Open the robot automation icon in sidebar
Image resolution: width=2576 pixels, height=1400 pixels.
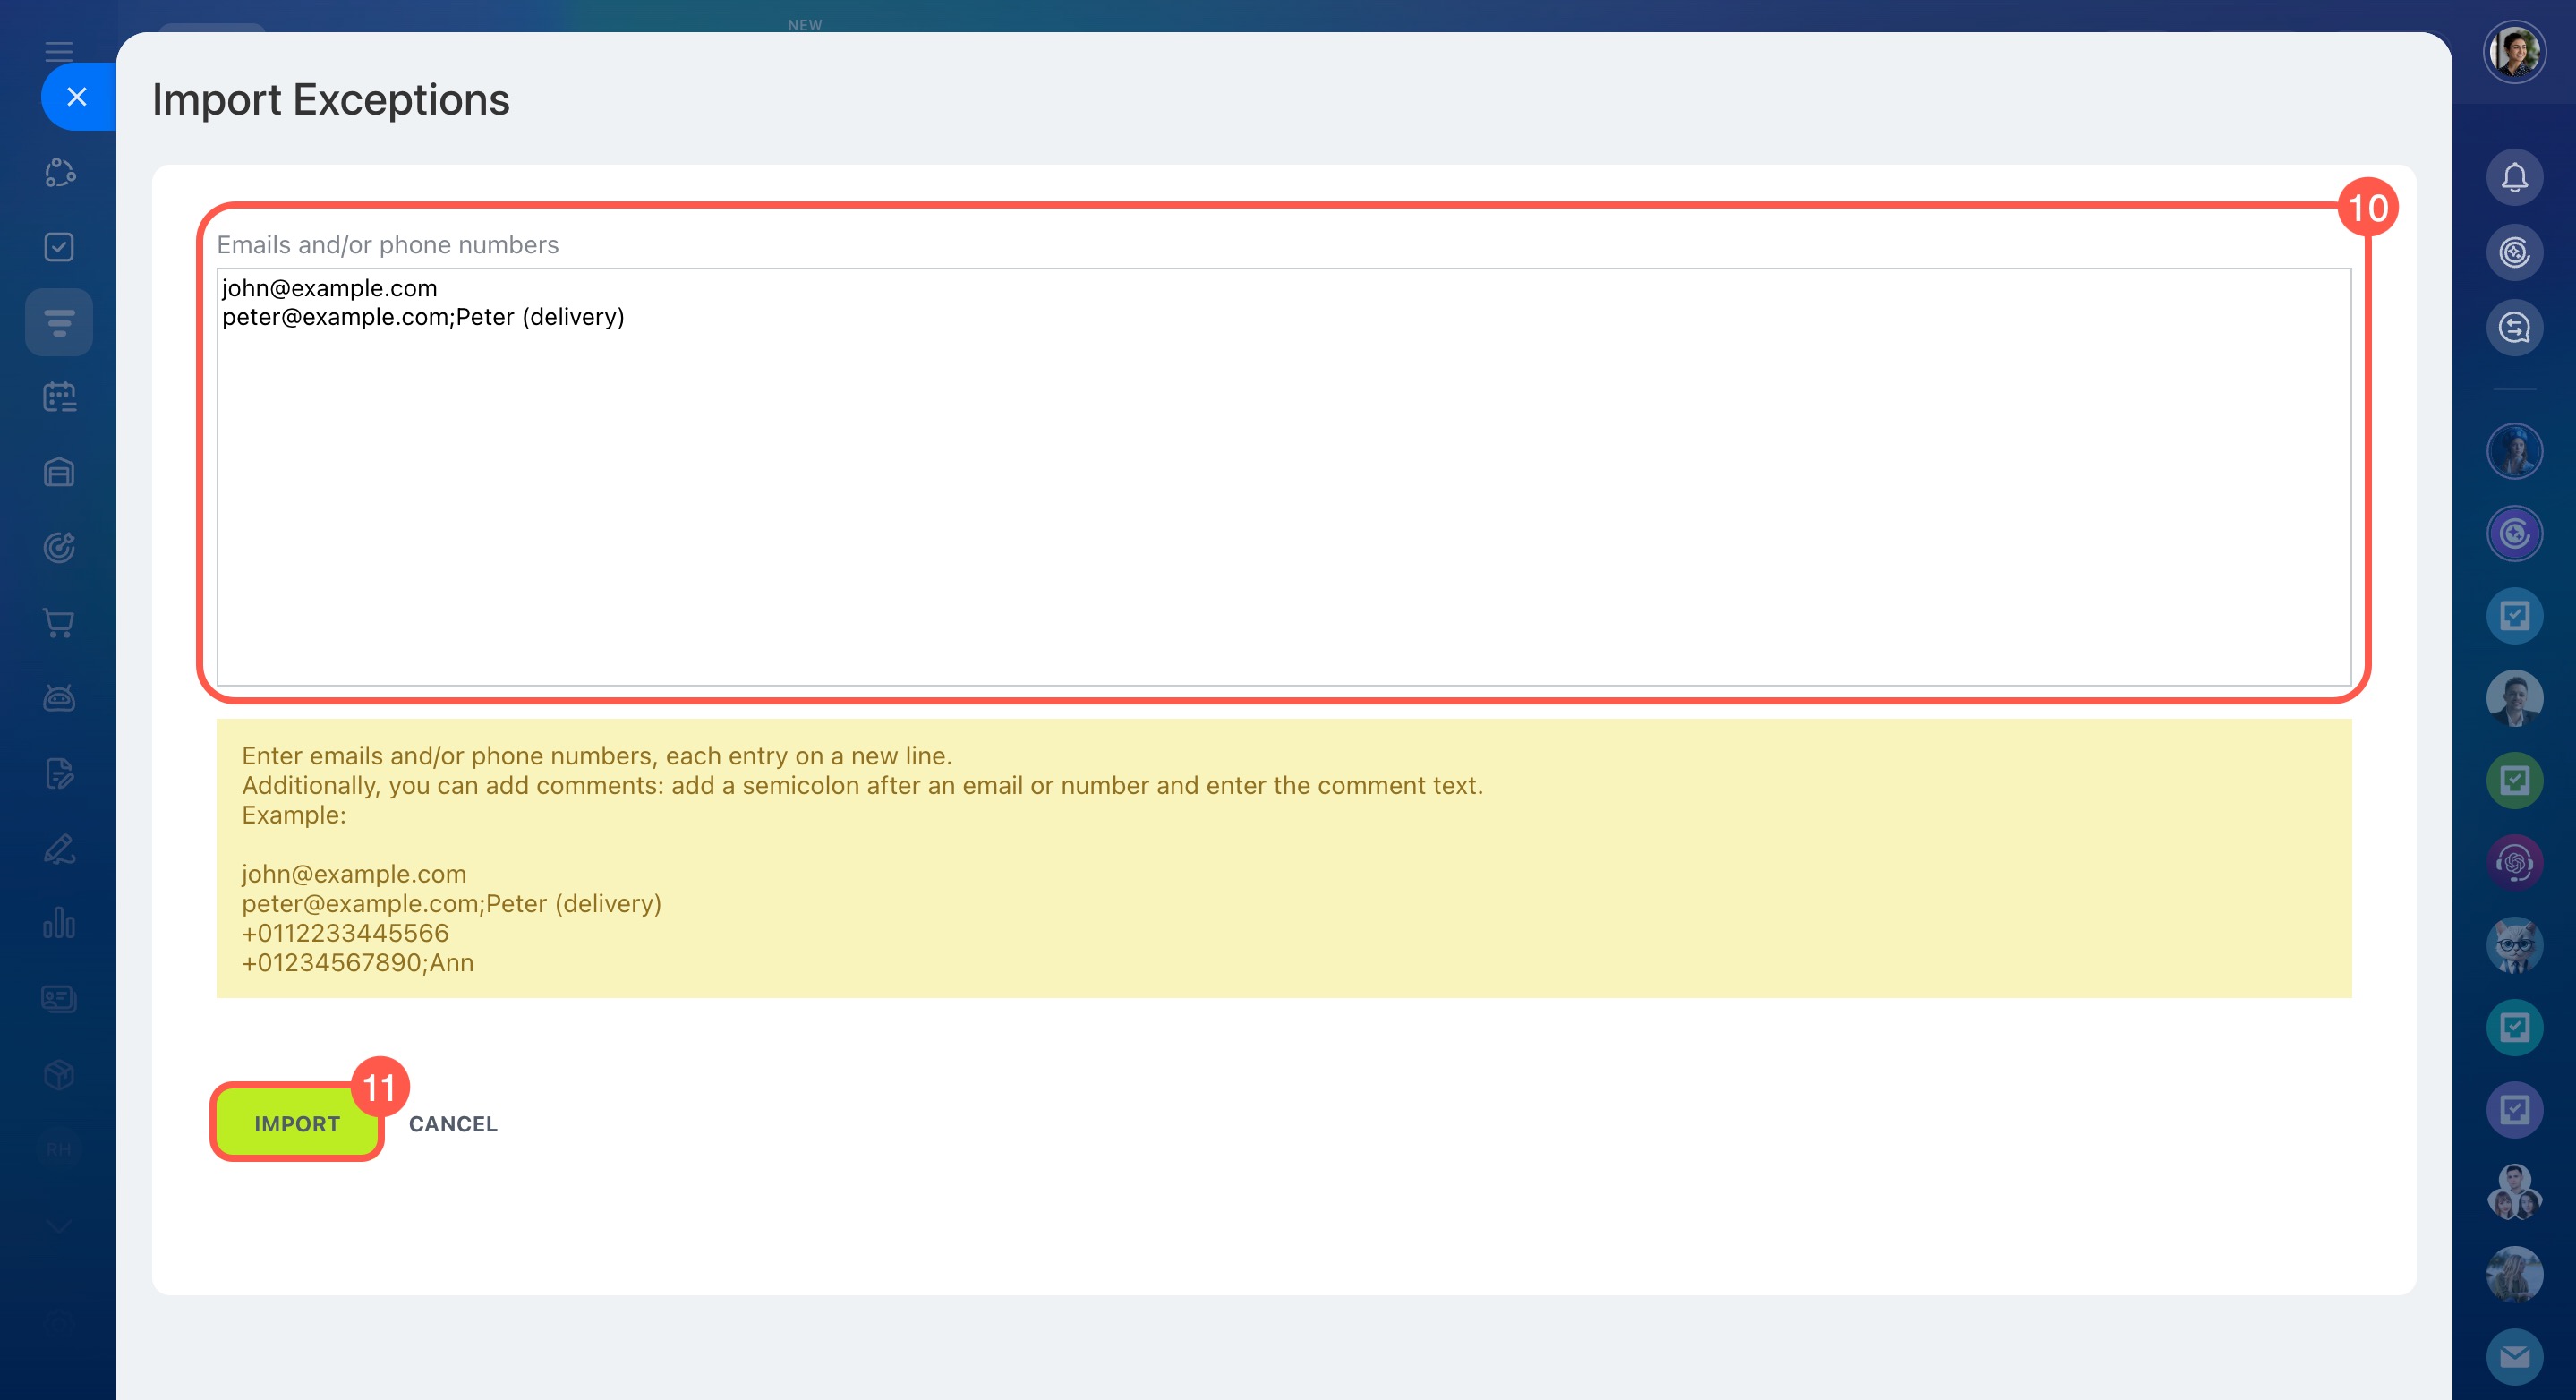pos(59,698)
